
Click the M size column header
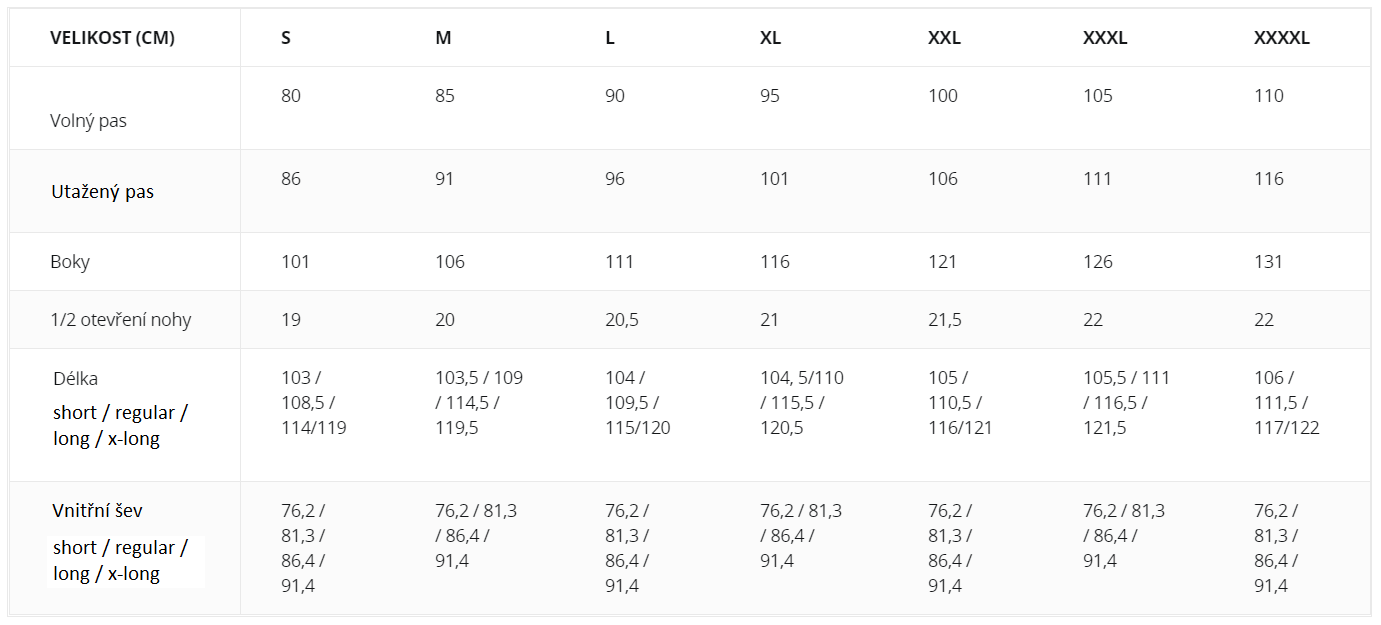point(443,38)
